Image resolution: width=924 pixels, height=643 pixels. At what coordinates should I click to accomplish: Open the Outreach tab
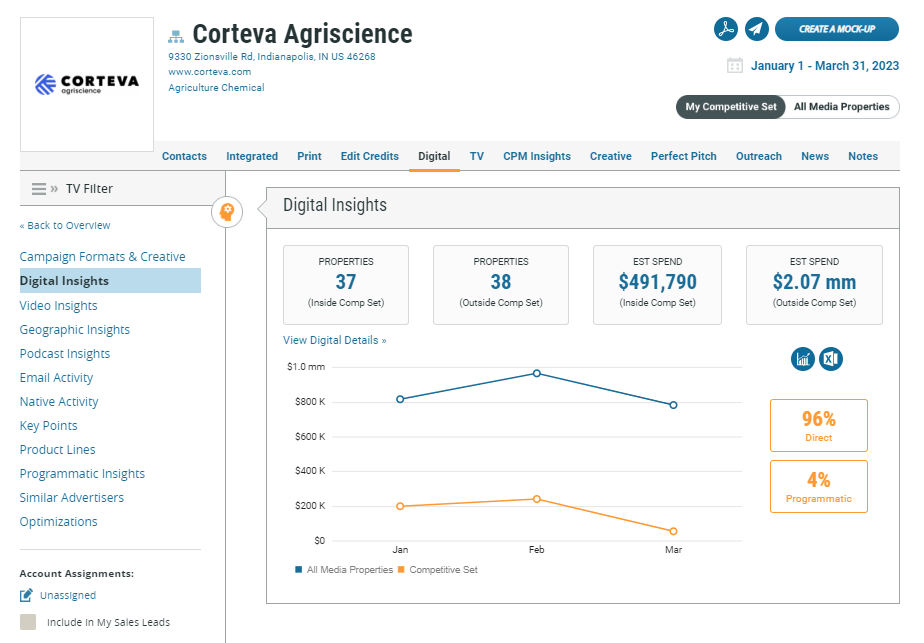click(759, 156)
